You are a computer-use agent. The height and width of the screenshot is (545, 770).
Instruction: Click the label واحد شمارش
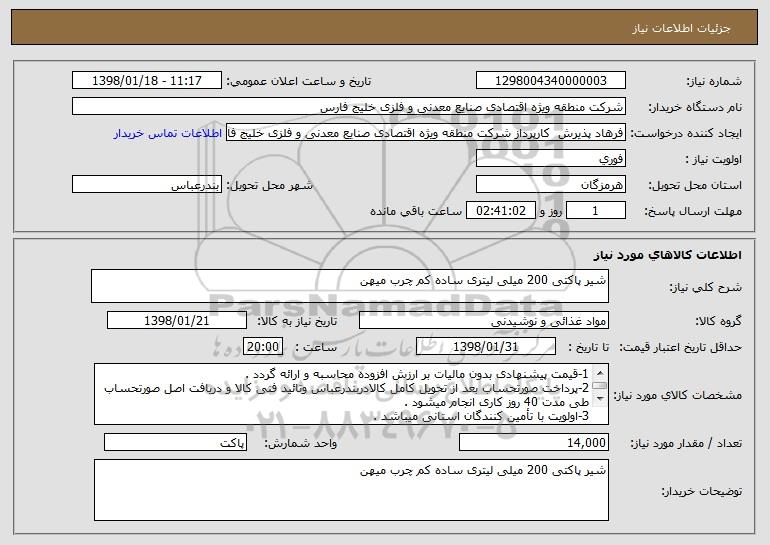(x=301, y=444)
